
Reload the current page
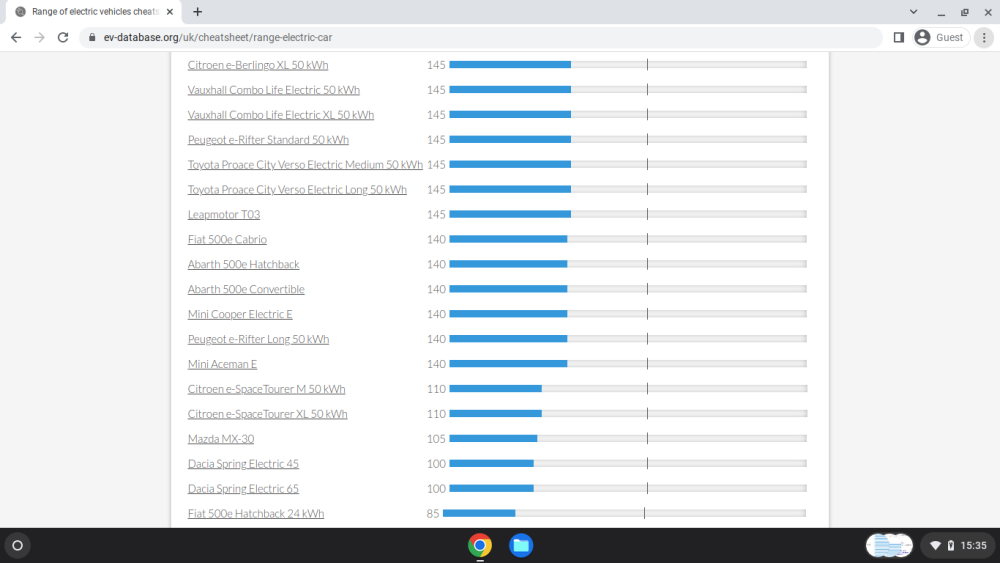[62, 38]
